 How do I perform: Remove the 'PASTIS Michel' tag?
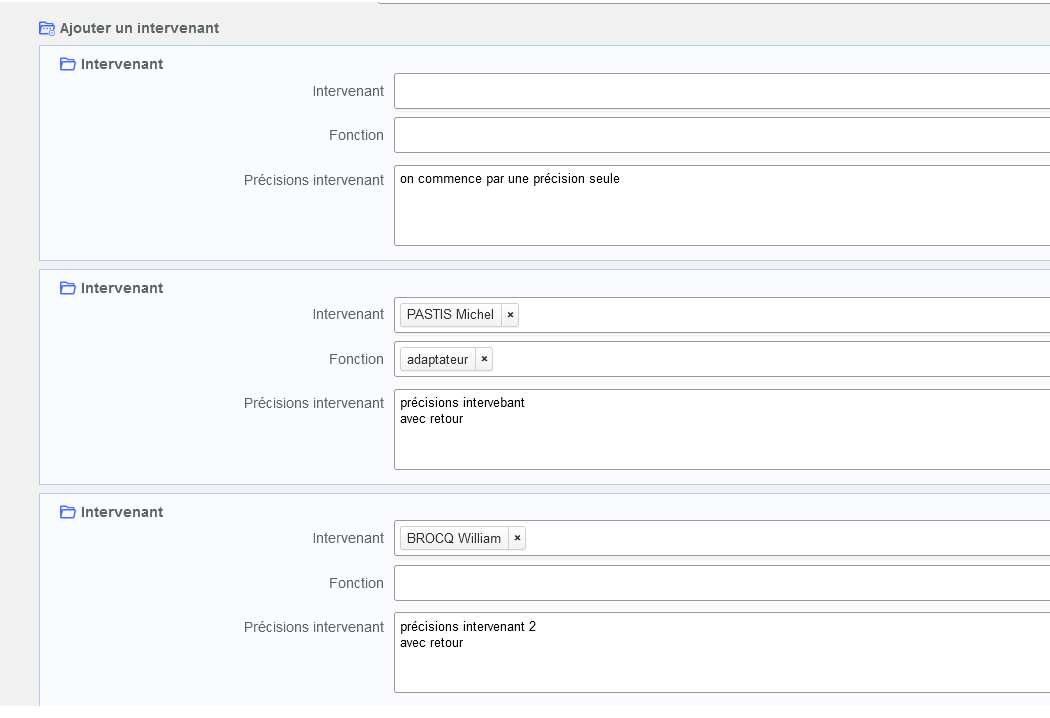[510, 315]
